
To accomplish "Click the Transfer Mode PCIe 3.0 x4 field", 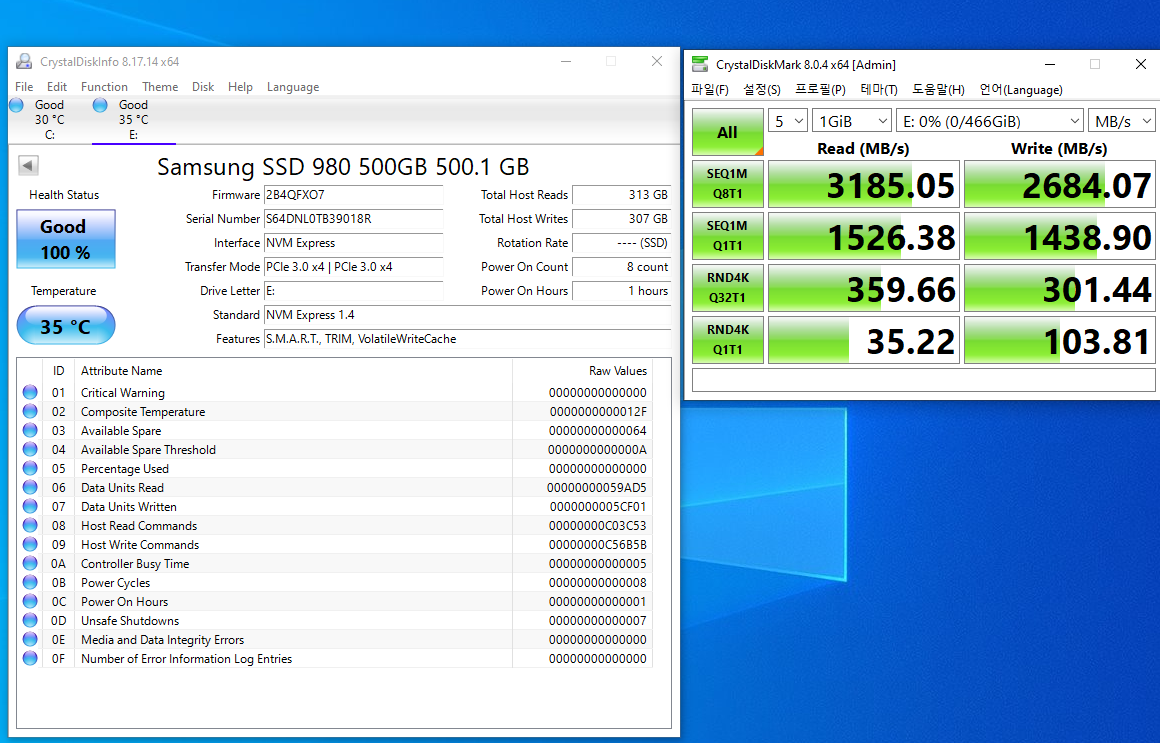I will coord(353,266).
